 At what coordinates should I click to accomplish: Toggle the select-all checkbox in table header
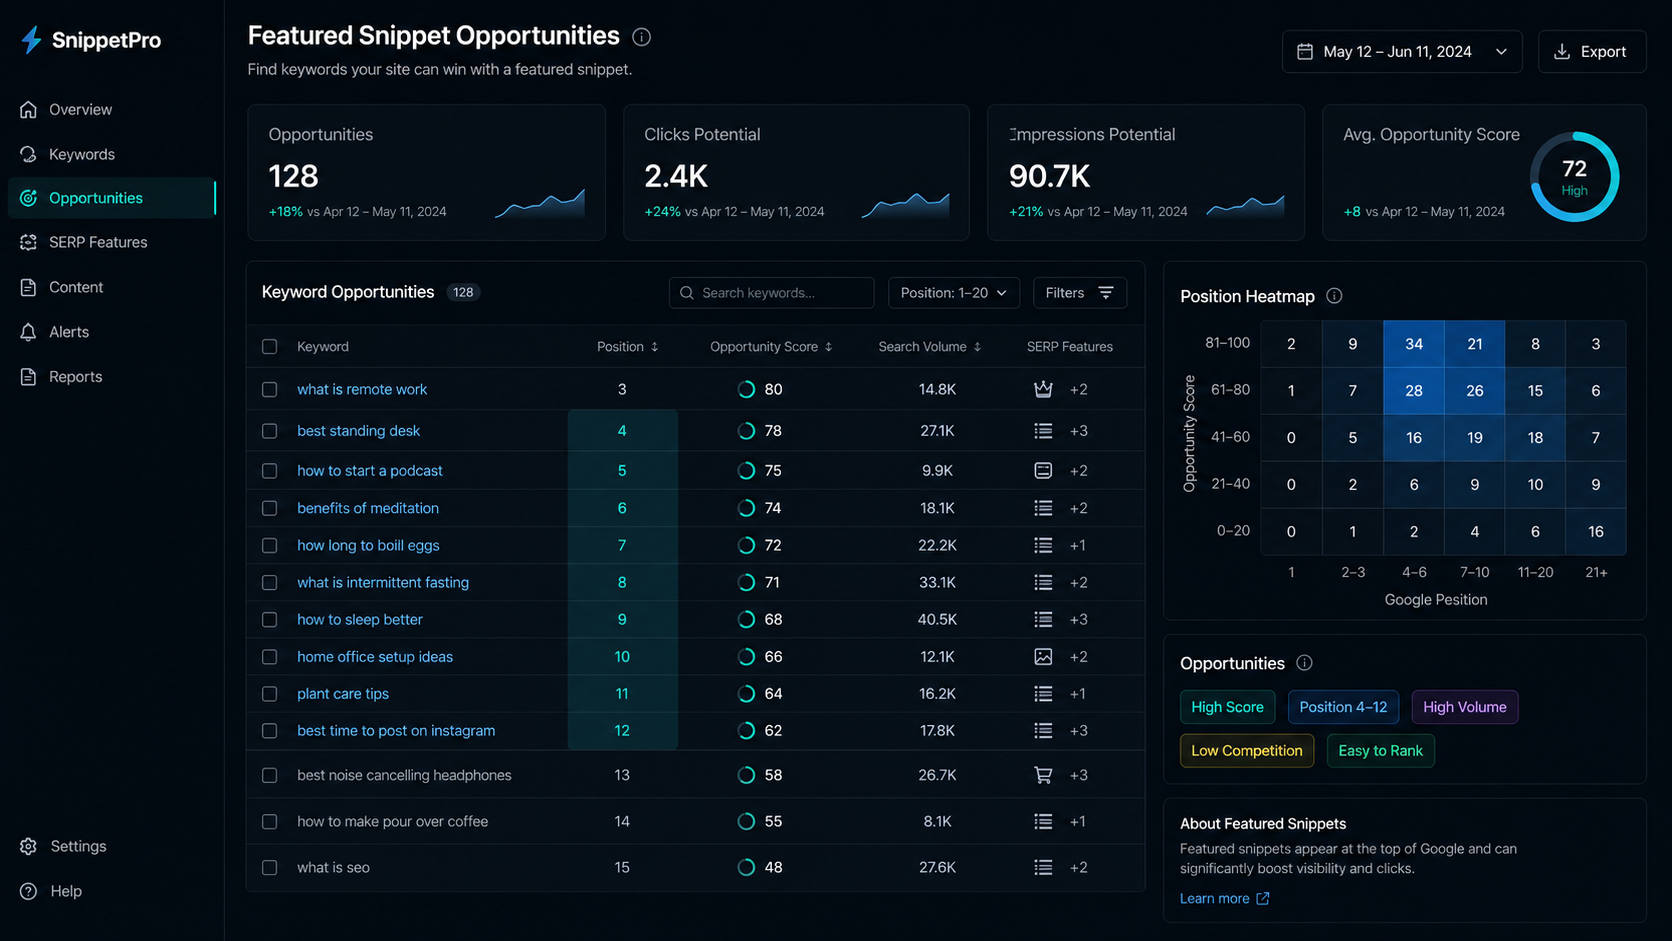[x=269, y=347]
